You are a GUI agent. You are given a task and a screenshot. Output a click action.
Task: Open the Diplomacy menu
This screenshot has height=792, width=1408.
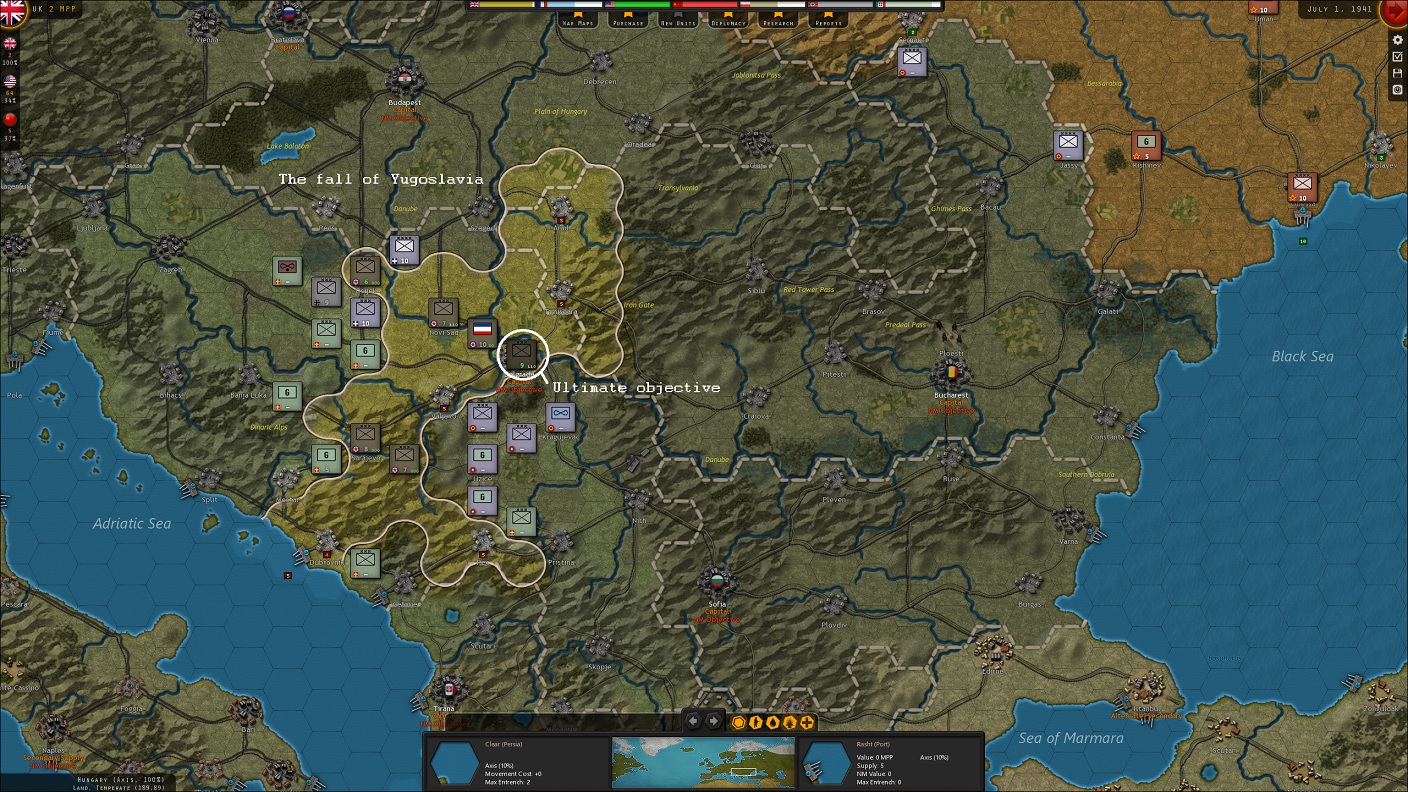(x=728, y=21)
